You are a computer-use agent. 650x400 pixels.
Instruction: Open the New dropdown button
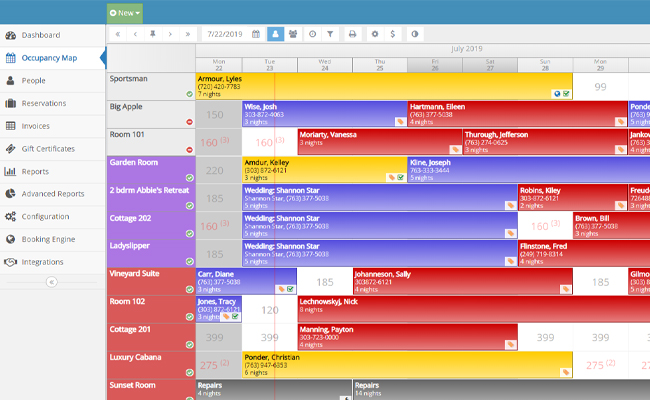coord(125,13)
